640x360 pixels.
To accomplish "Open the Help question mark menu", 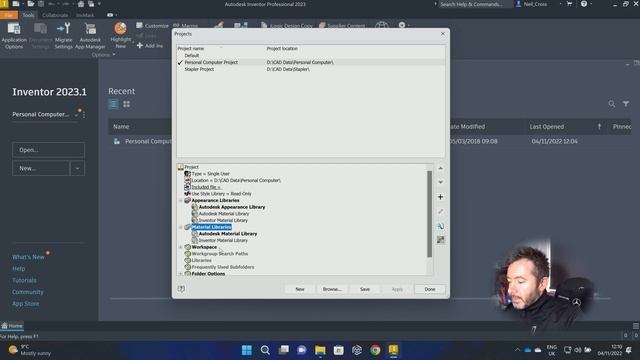I will coord(584,4).
